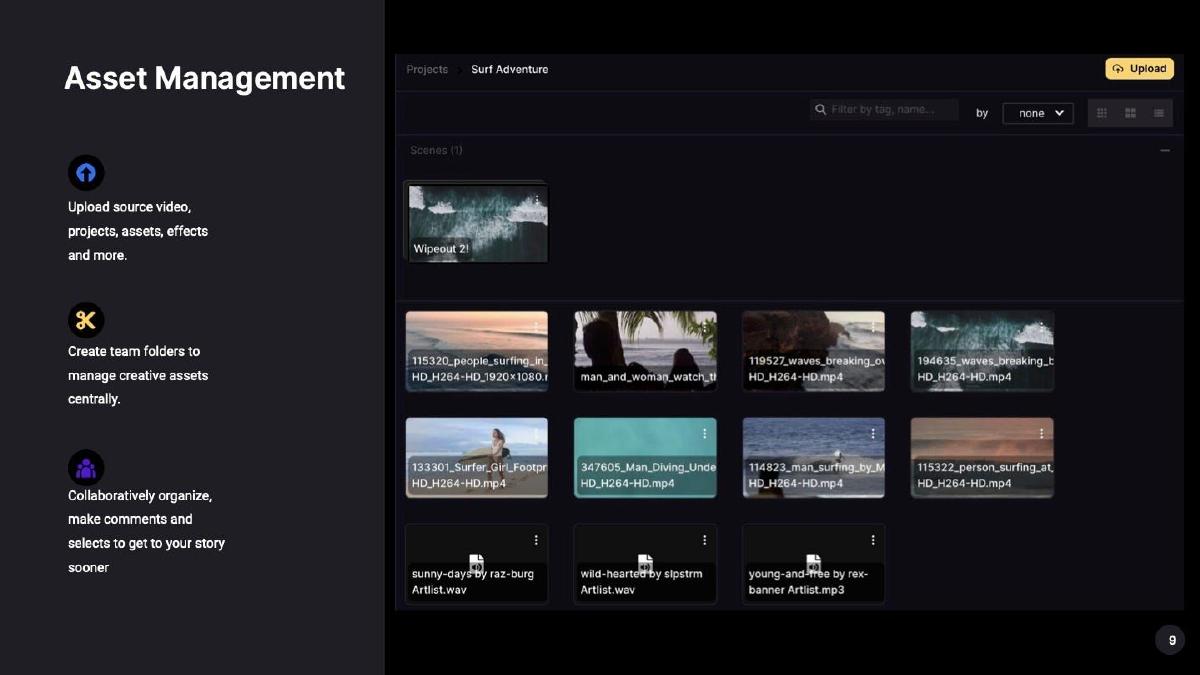Select the 119527_waves_breaking file name
Viewport: 1200px width, 675px height.
pyautogui.click(x=816, y=369)
